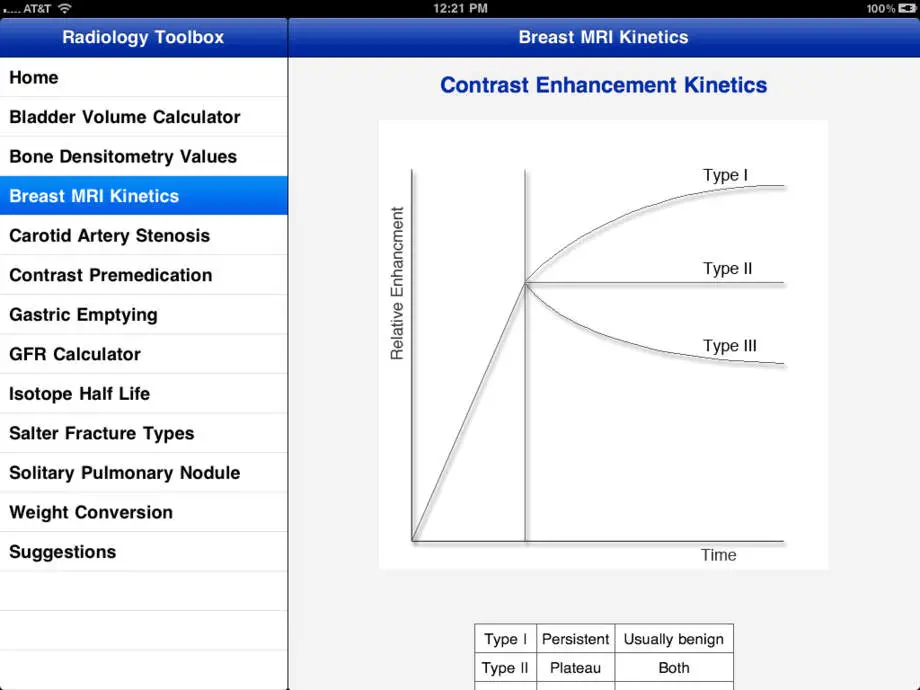This screenshot has height=690, width=920.
Task: Open the Suggestions item
Action: coord(144,552)
